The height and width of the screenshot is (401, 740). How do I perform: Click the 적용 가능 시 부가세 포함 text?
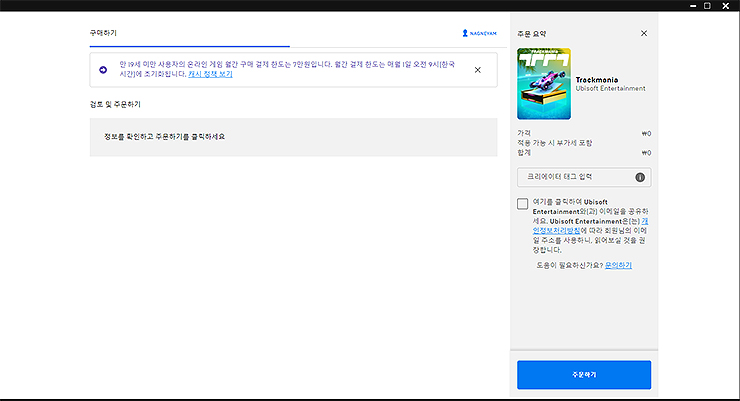click(555, 143)
